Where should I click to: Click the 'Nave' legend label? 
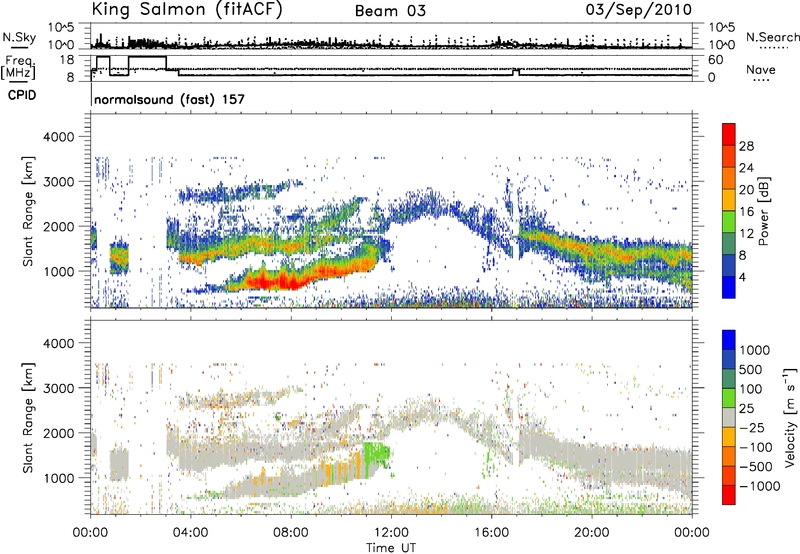[x=761, y=69]
